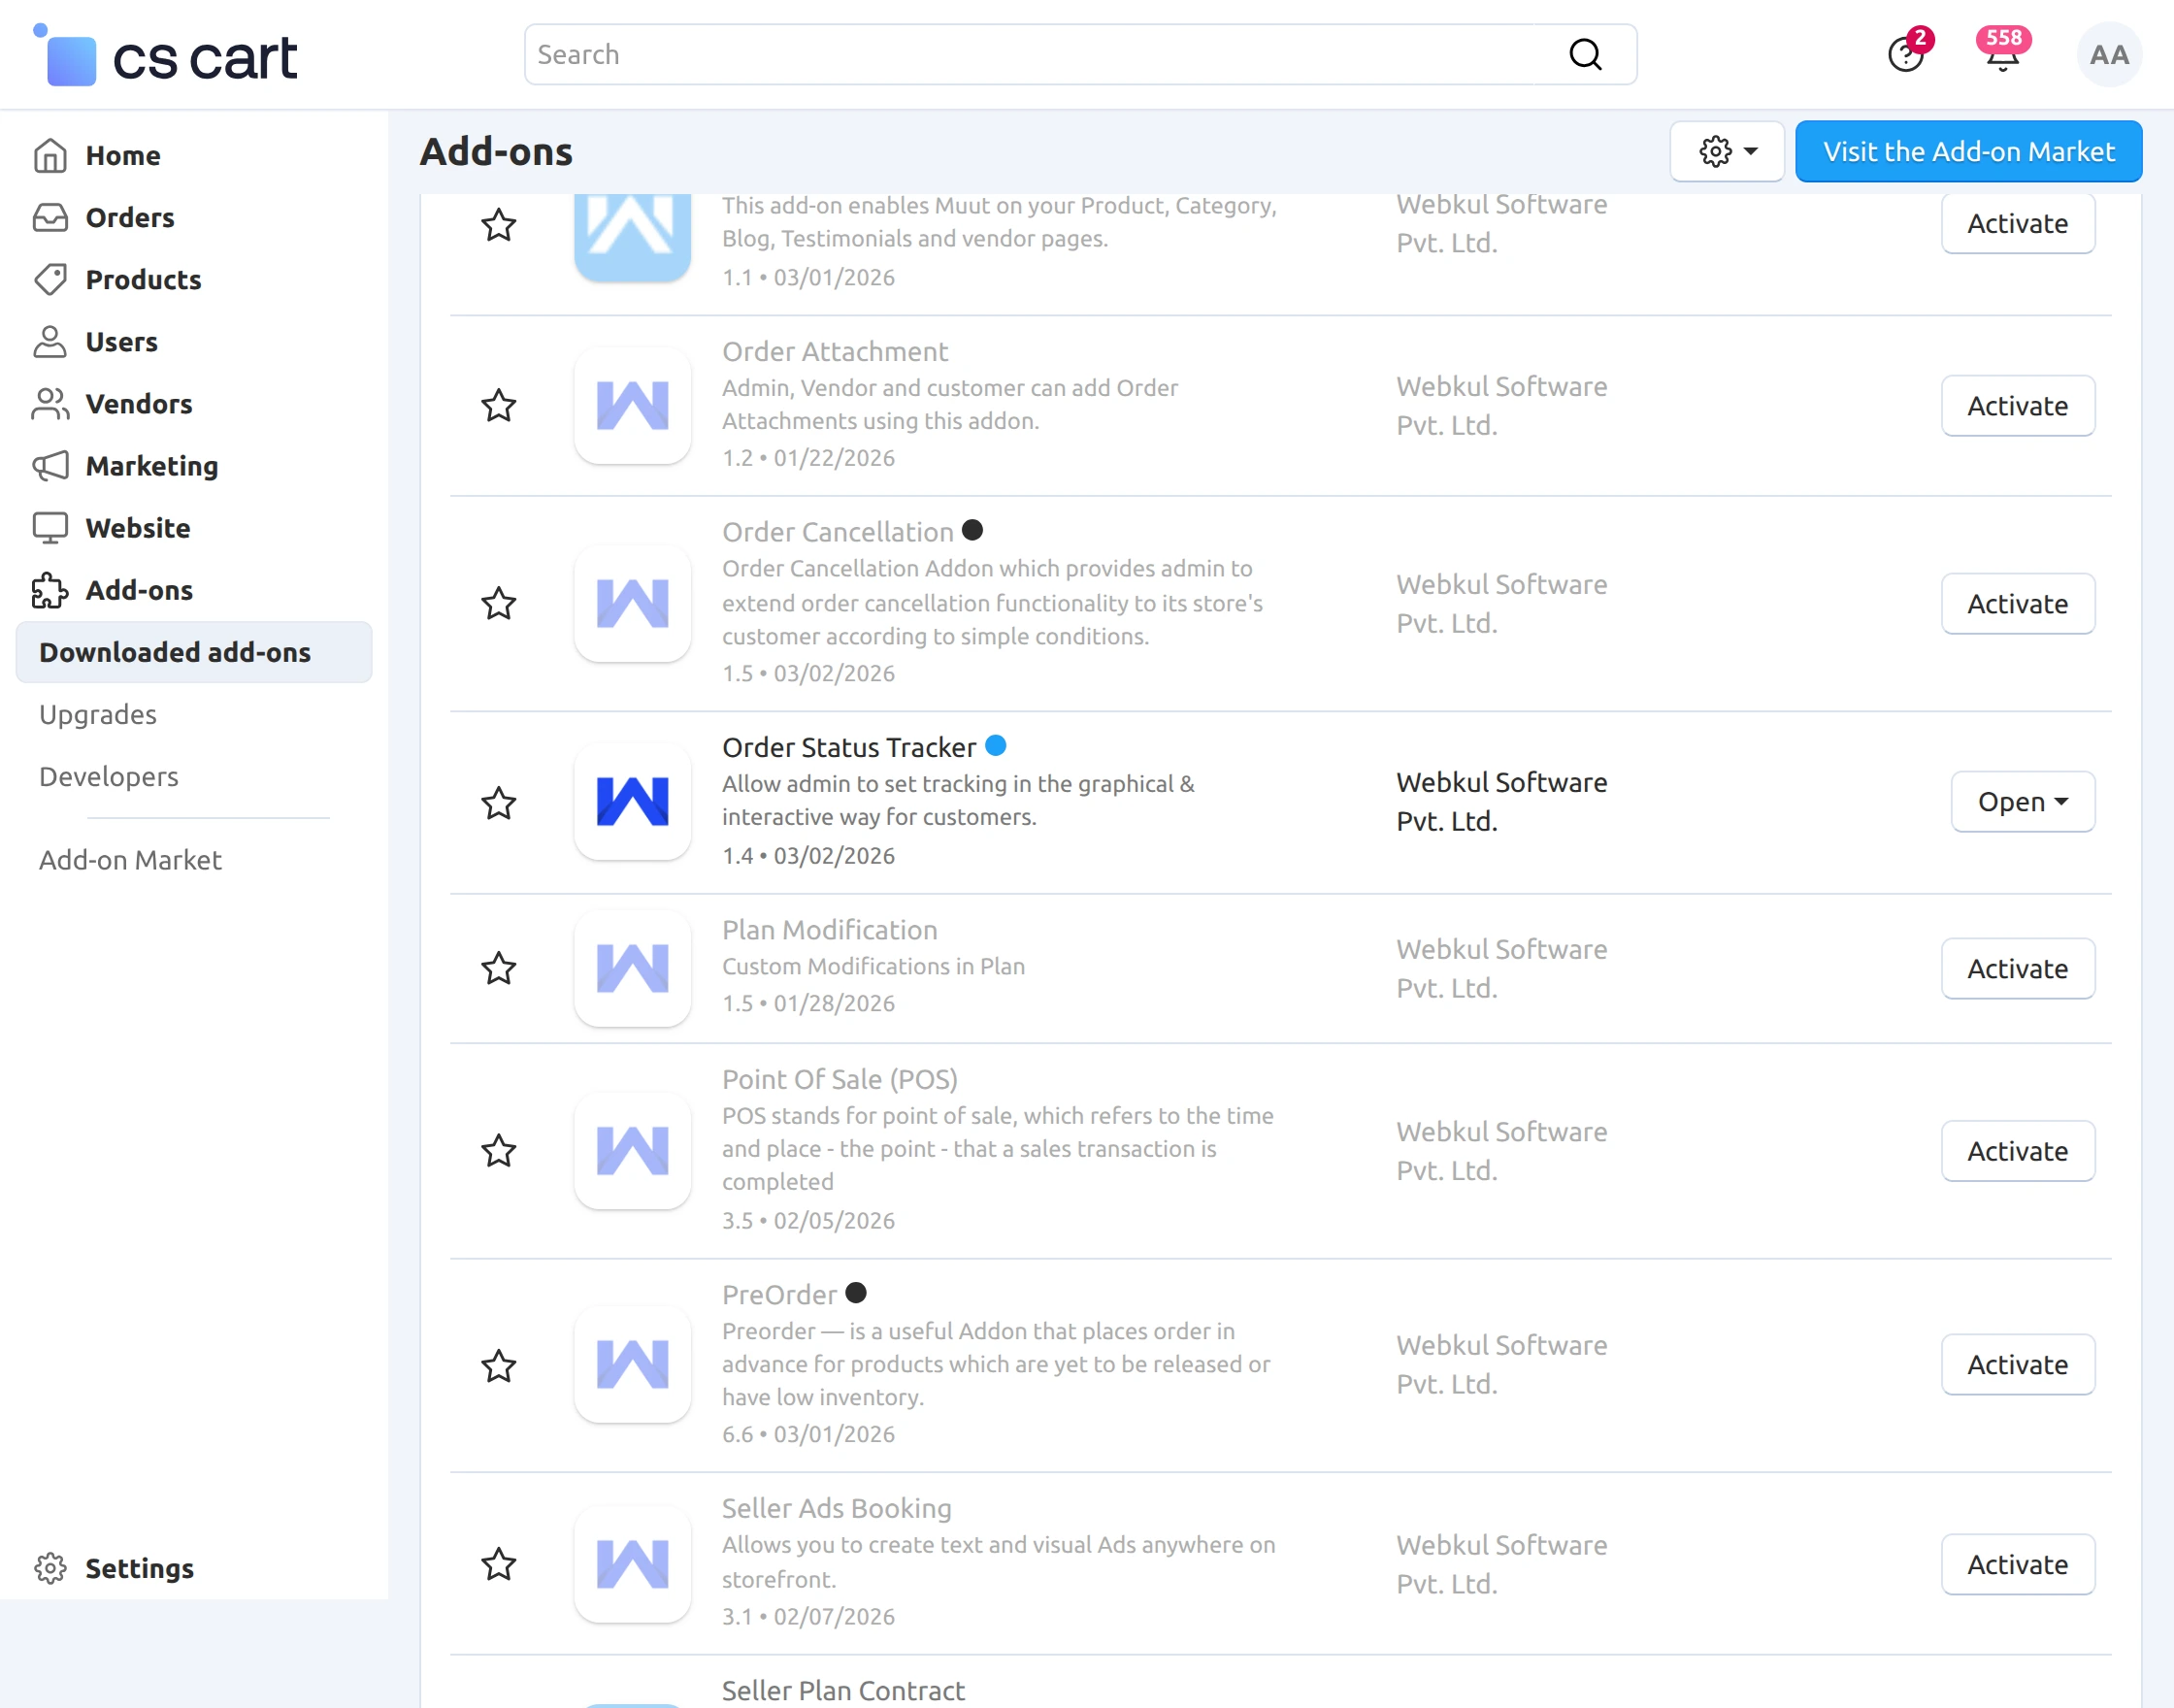This screenshot has height=1708, width=2174.
Task: Open the gear dropdown next to Add-on Market
Action: (1727, 151)
